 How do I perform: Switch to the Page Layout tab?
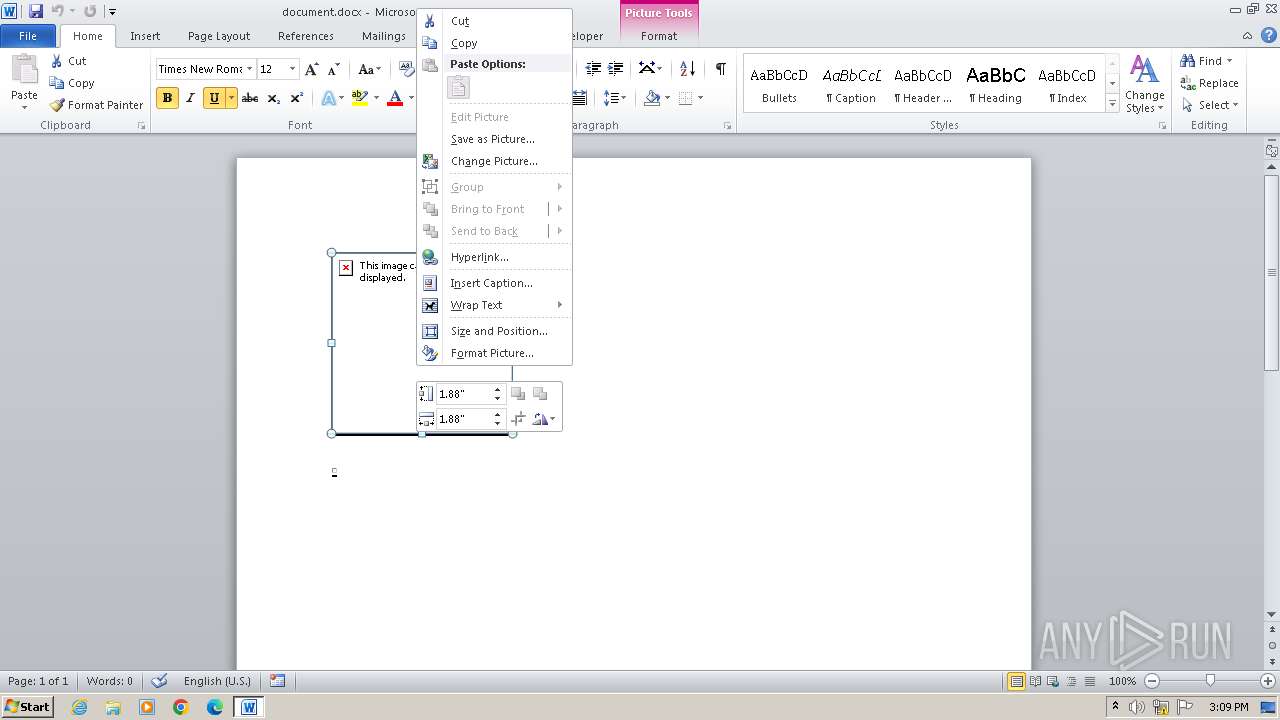(x=219, y=36)
